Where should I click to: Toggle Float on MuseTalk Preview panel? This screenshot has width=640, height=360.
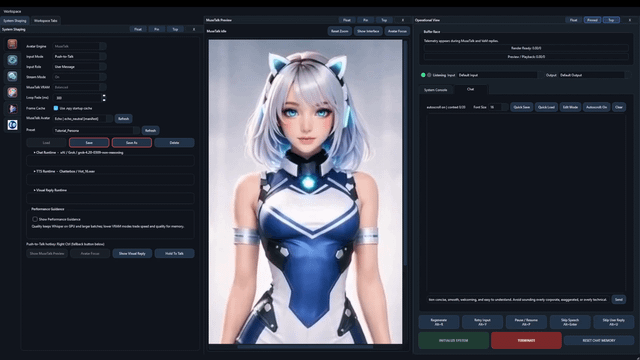click(x=347, y=20)
